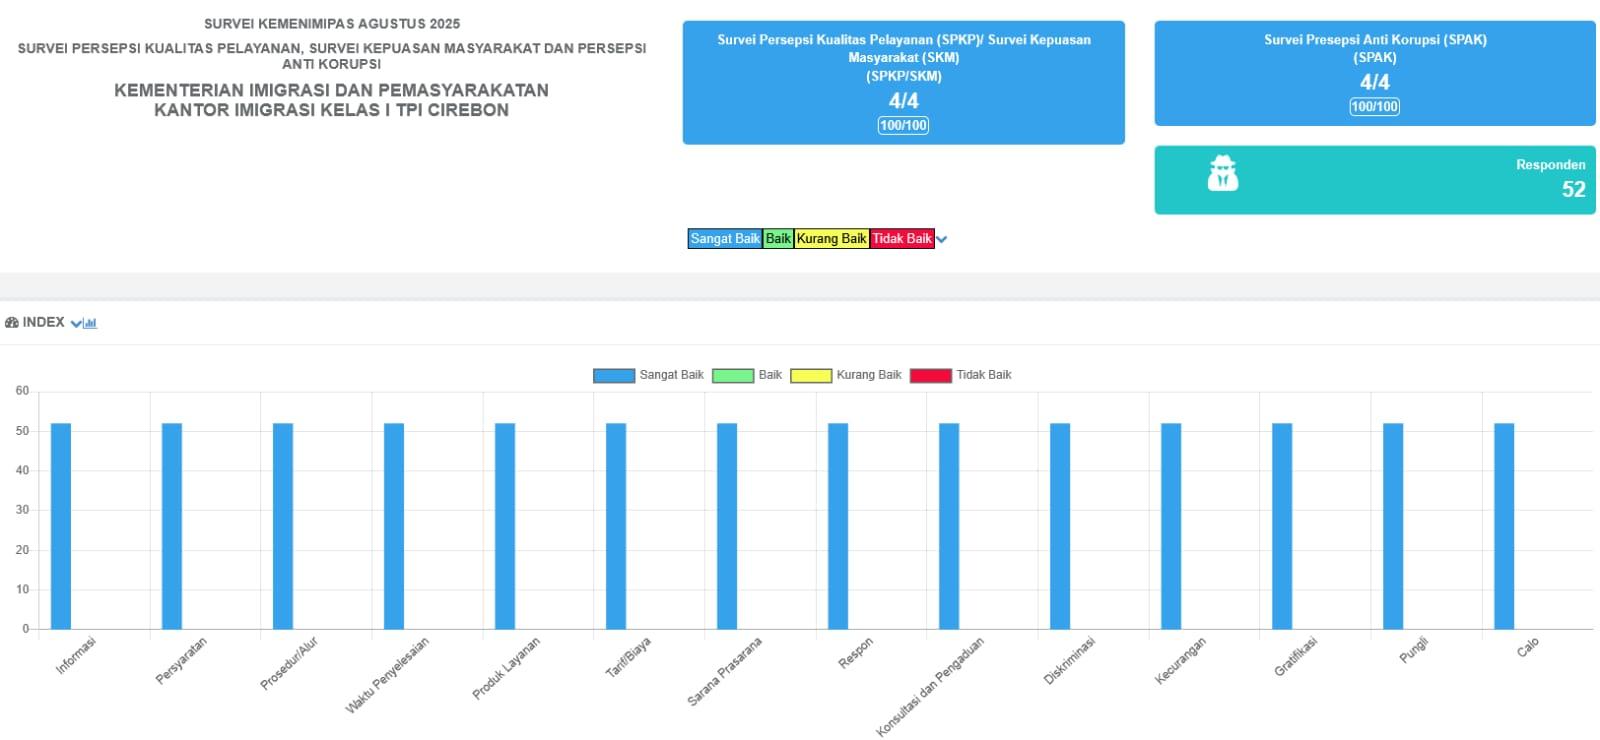Open the bar chart icon next to INDEX

pyautogui.click(x=91, y=323)
